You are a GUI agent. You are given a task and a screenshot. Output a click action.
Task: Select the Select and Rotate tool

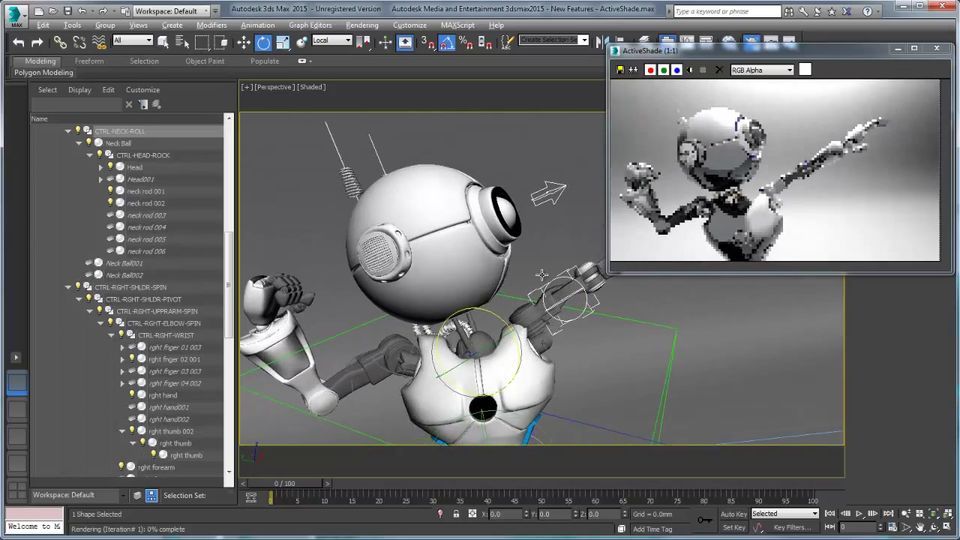click(x=263, y=42)
